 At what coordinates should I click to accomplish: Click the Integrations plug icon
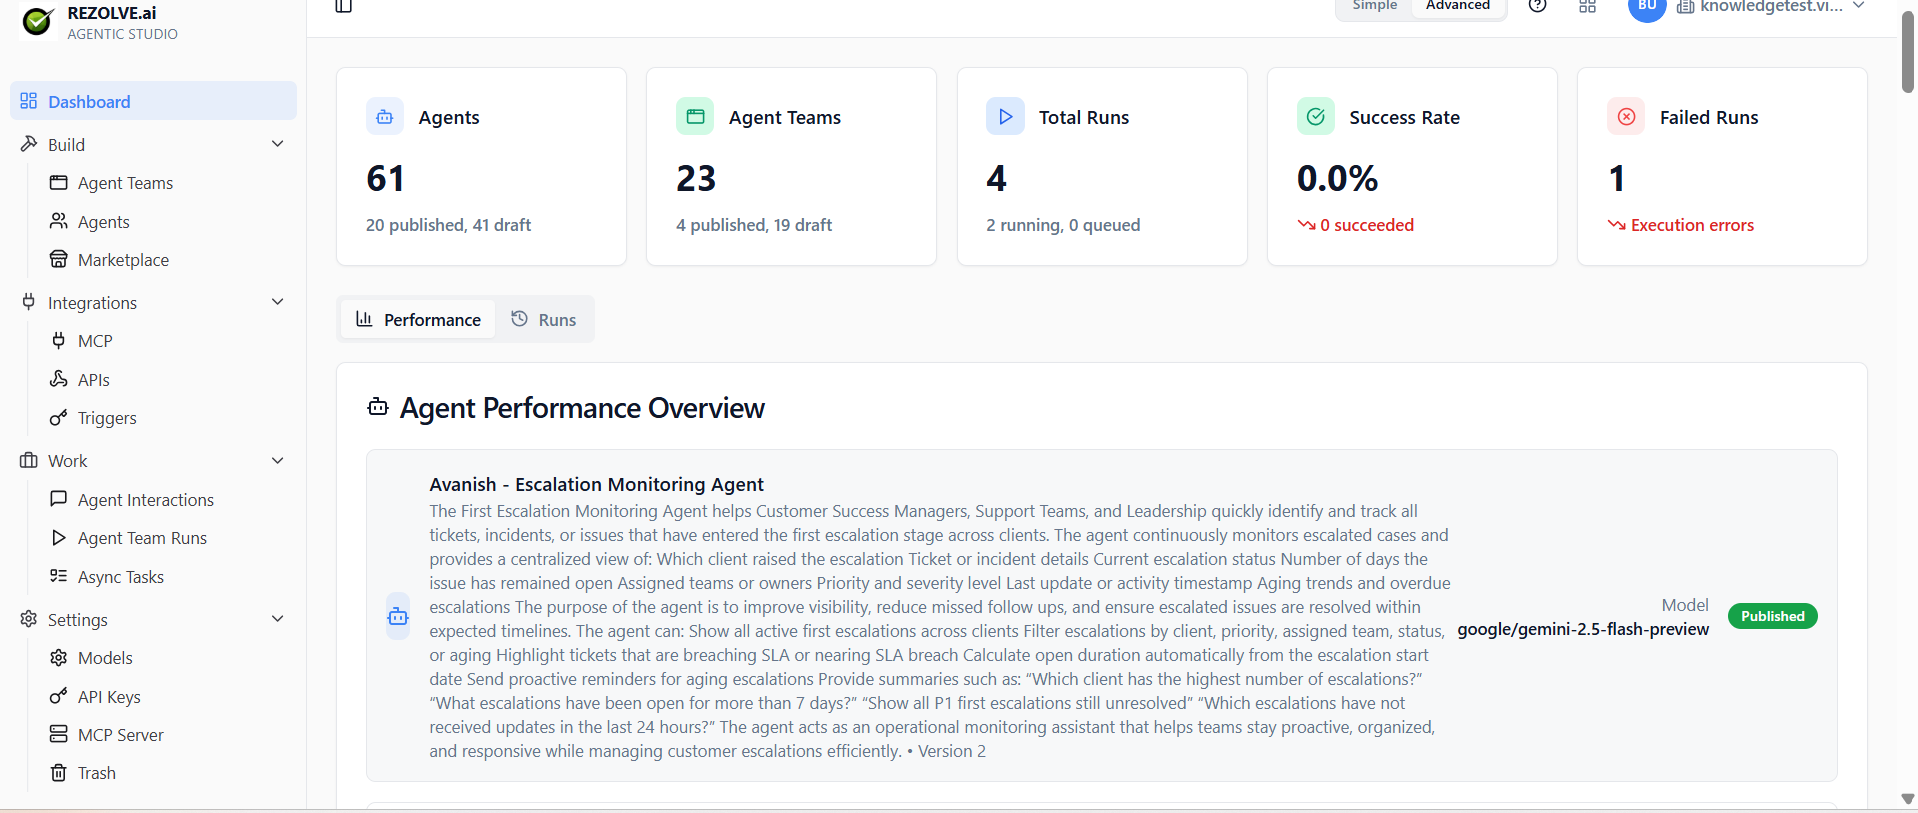coord(28,302)
